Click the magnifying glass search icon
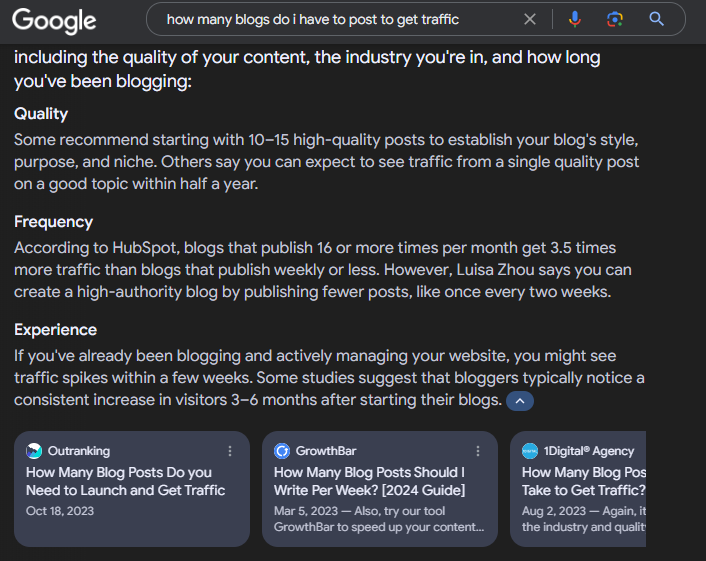706x561 pixels. click(657, 19)
